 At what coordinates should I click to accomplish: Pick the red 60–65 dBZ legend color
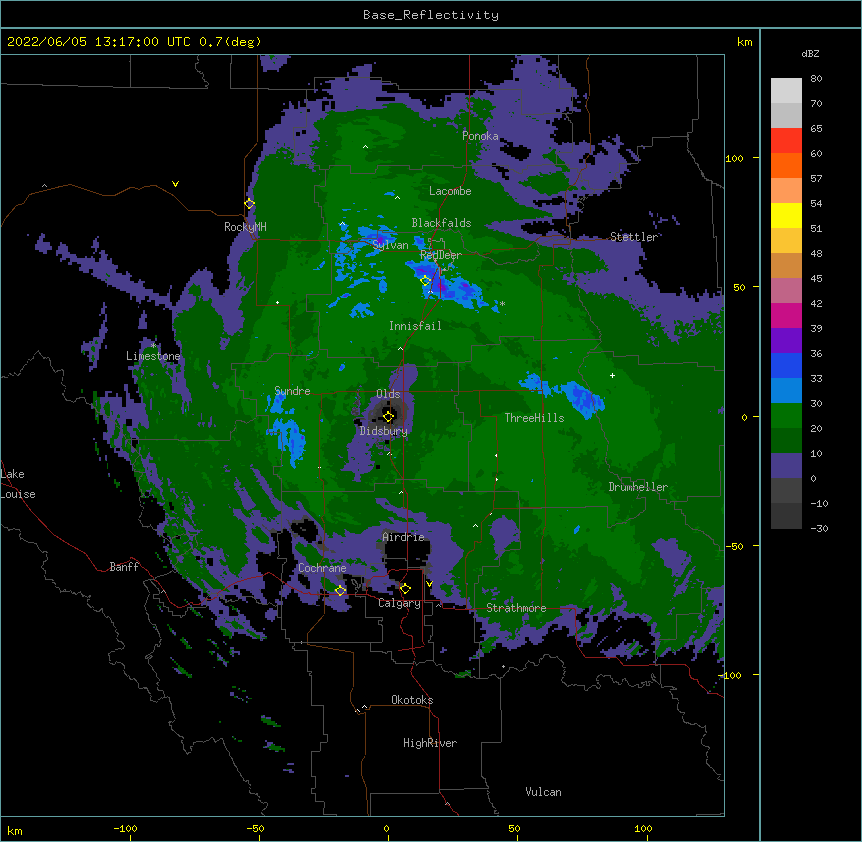click(x=786, y=140)
